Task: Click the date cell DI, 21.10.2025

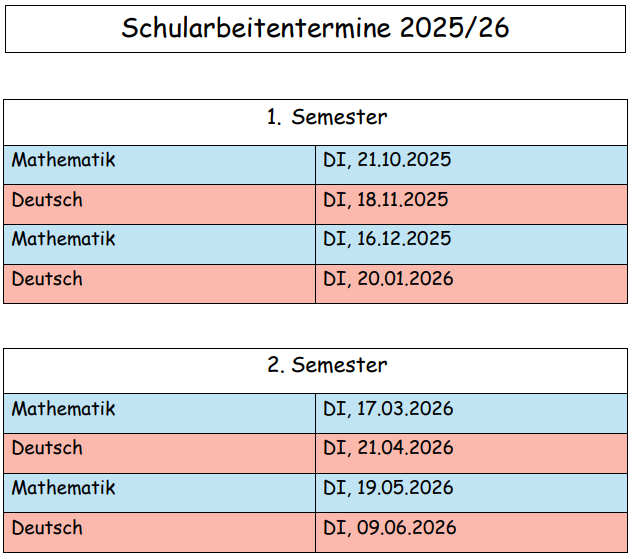Action: tap(387, 160)
